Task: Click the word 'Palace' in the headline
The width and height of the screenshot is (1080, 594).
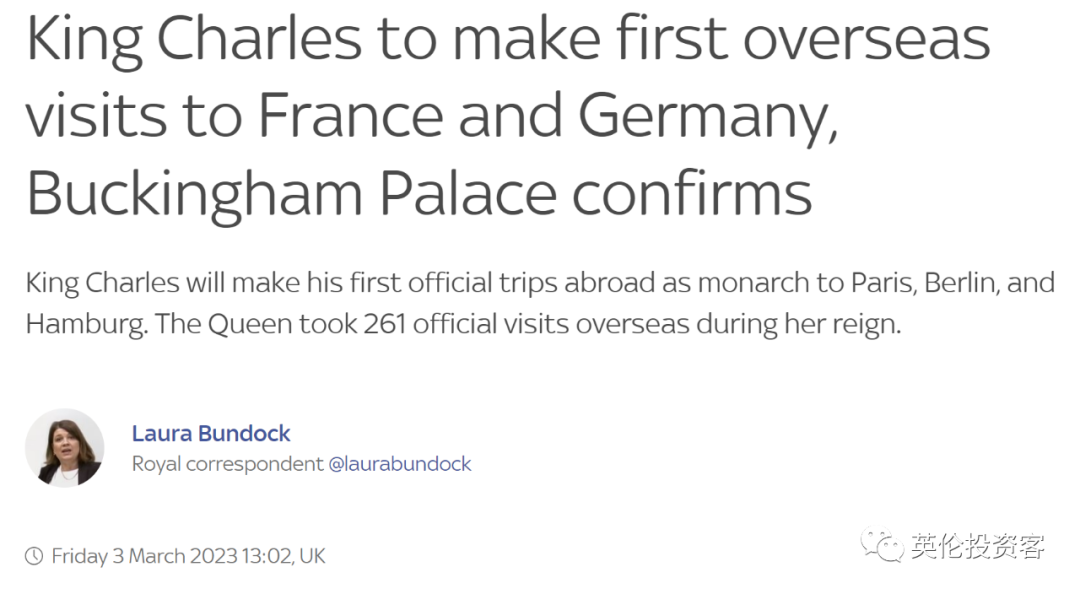Action: (x=468, y=193)
